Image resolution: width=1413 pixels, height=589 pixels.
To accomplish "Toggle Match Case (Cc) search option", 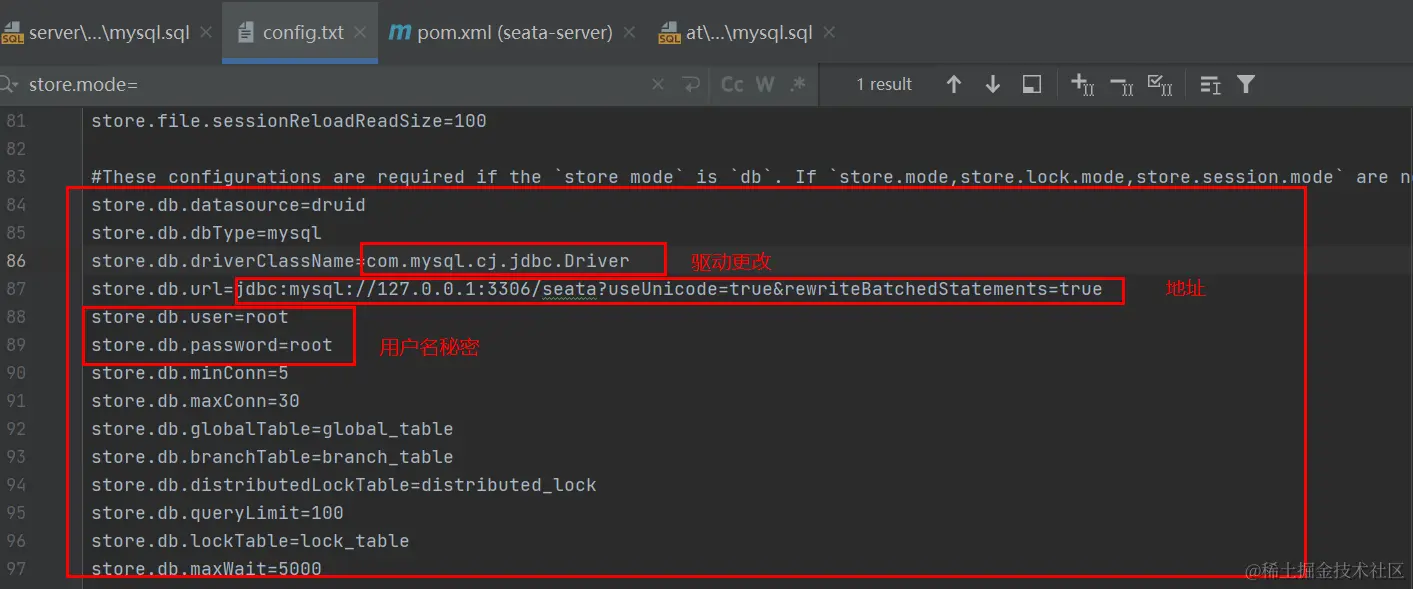I will point(732,85).
